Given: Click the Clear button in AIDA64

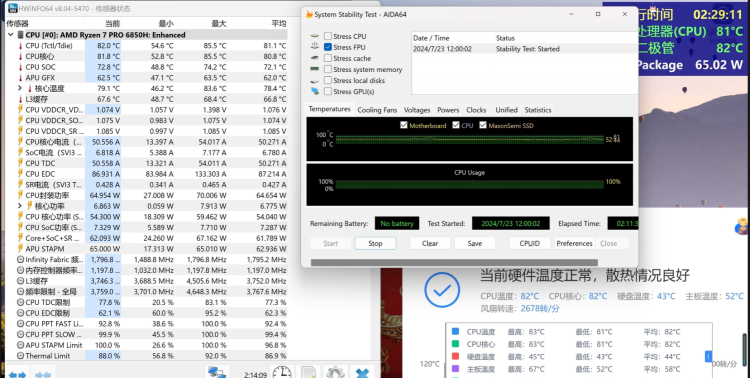Looking at the screenshot, I should (430, 243).
